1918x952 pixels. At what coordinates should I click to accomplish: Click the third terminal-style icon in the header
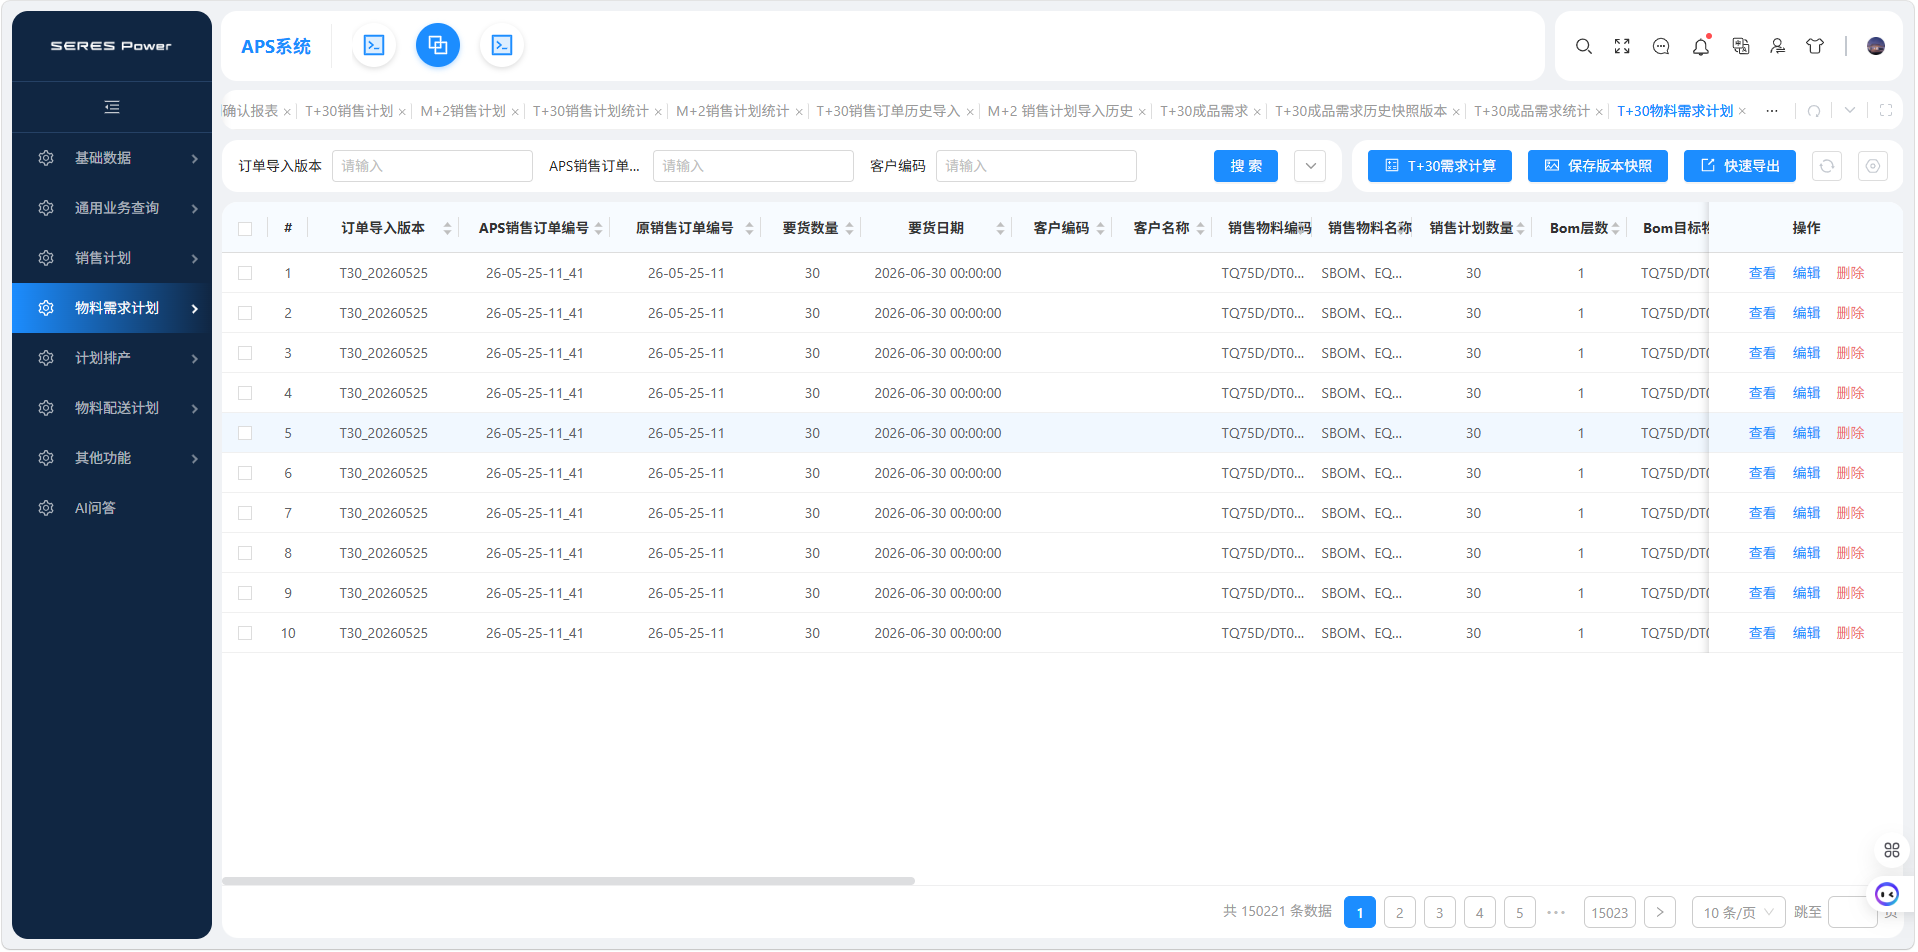pos(502,45)
